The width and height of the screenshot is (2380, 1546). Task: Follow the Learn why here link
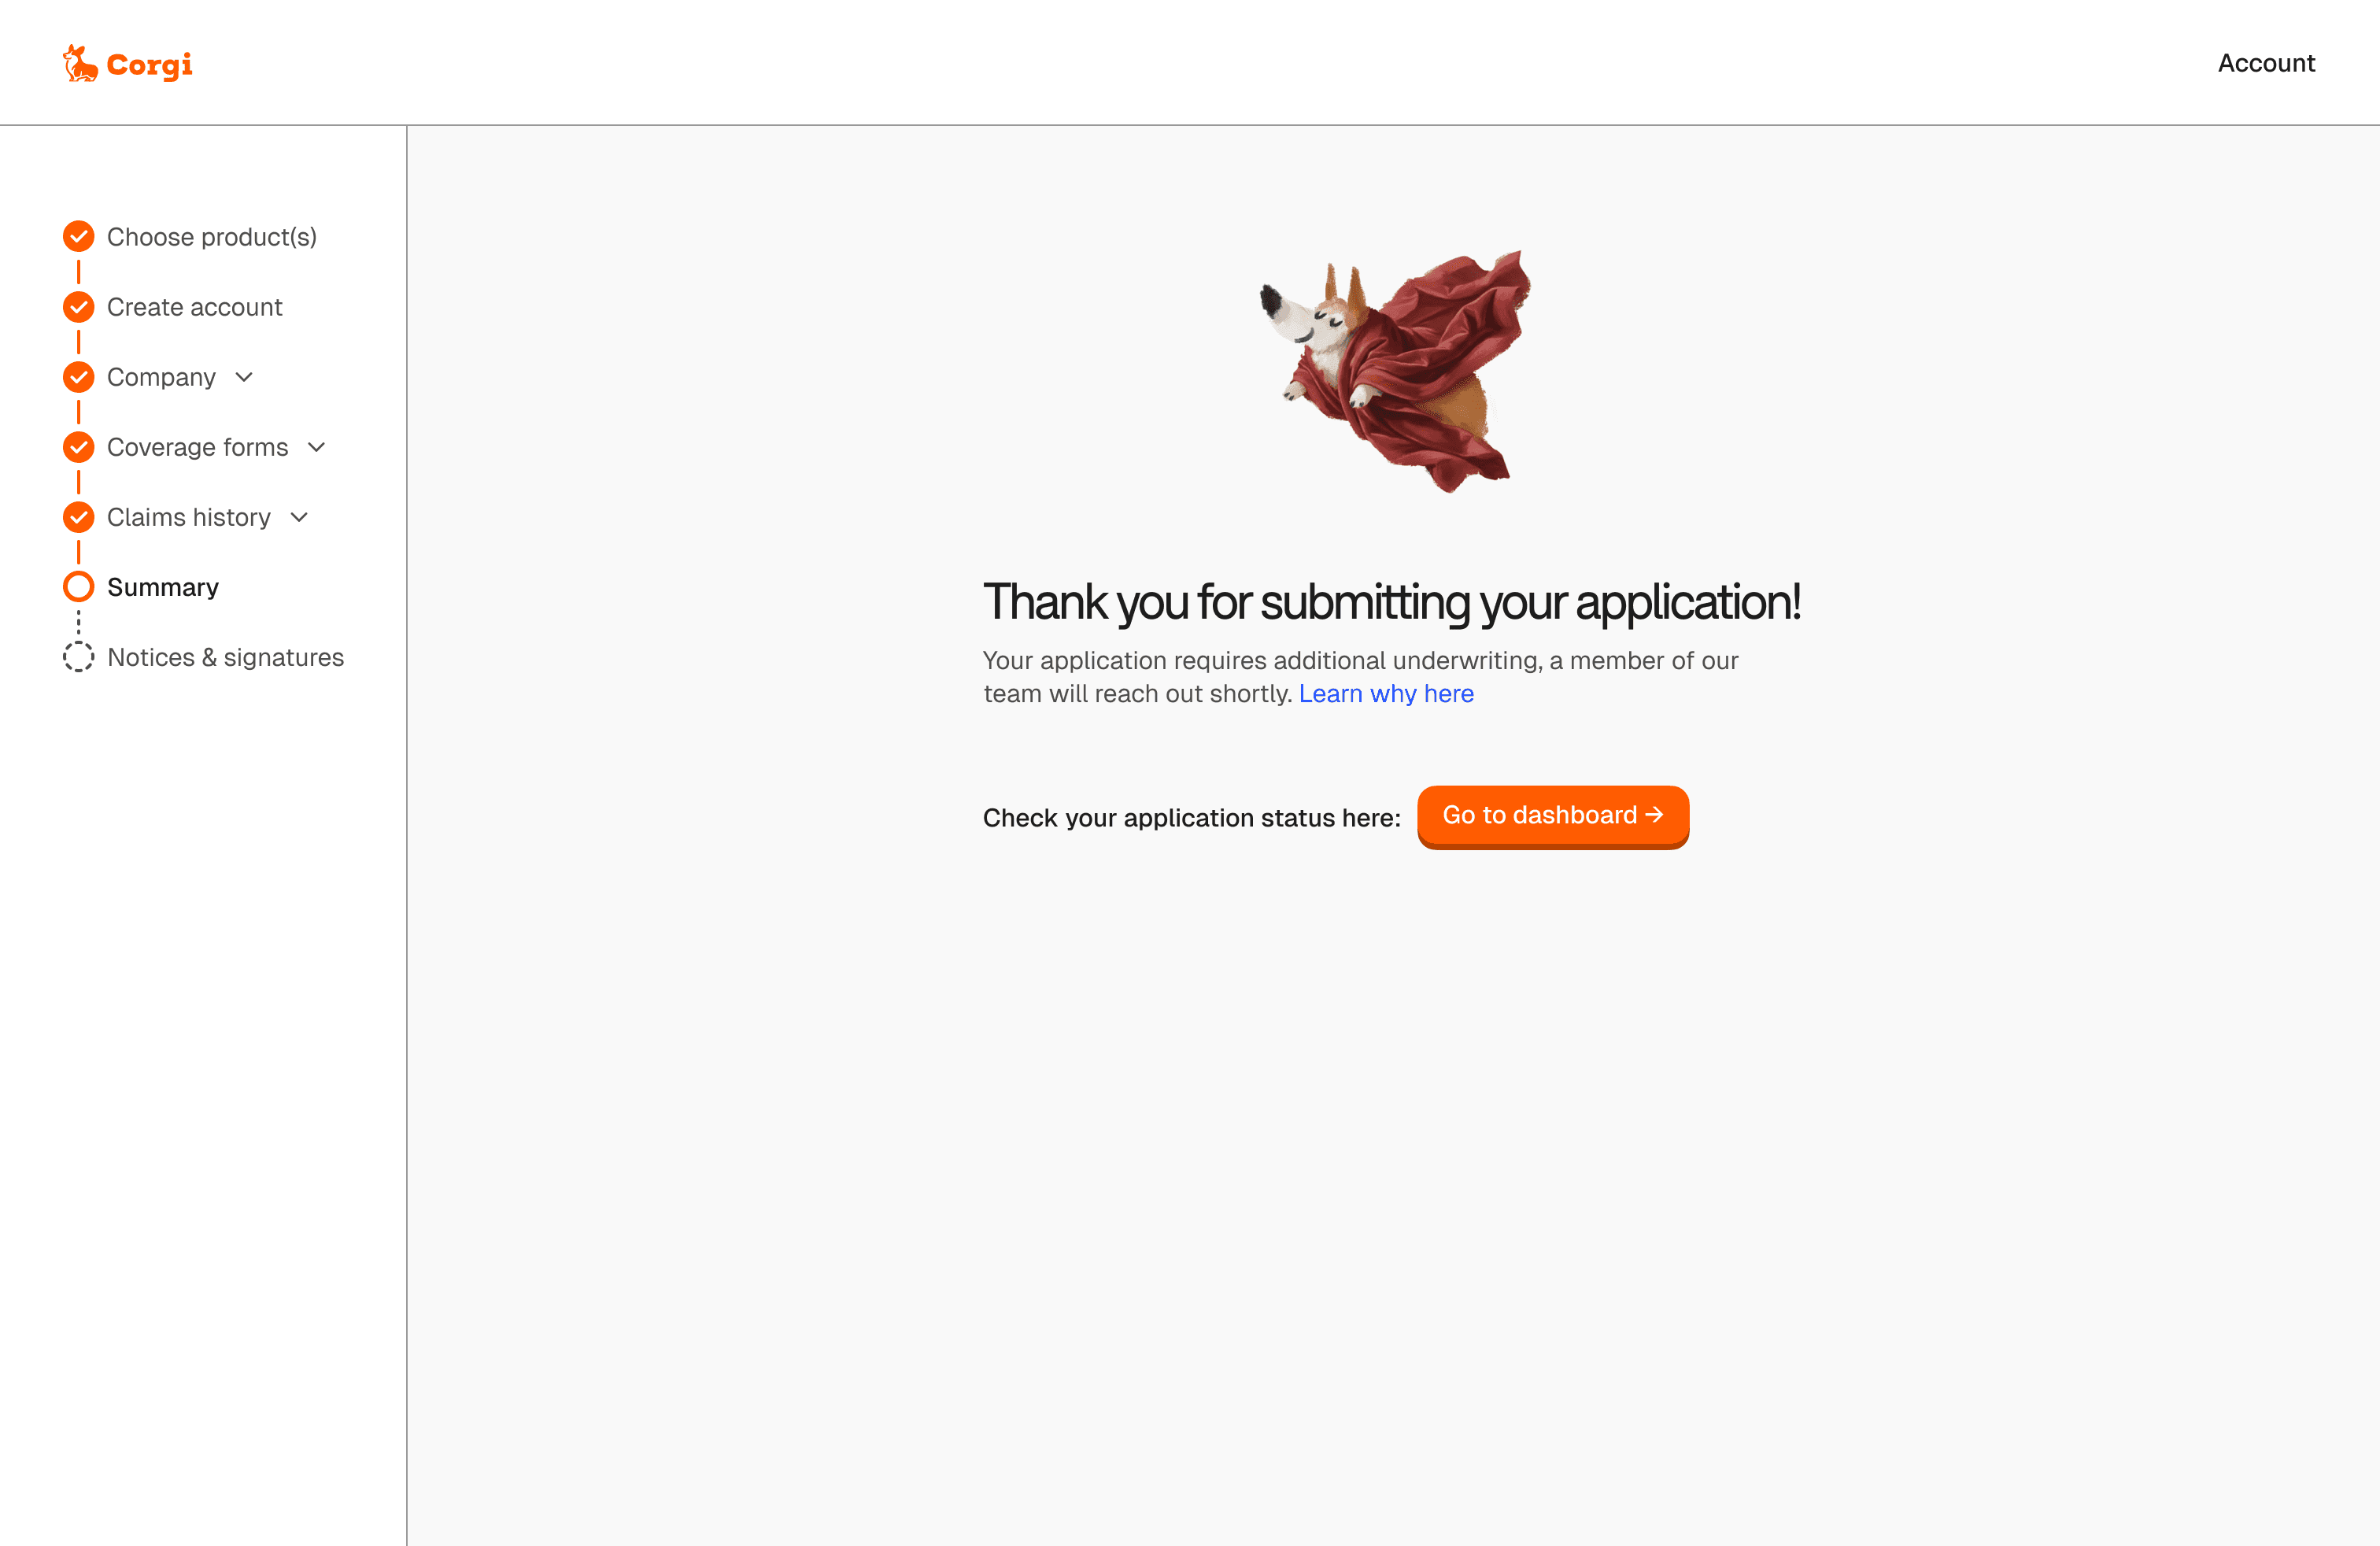[x=1386, y=694]
